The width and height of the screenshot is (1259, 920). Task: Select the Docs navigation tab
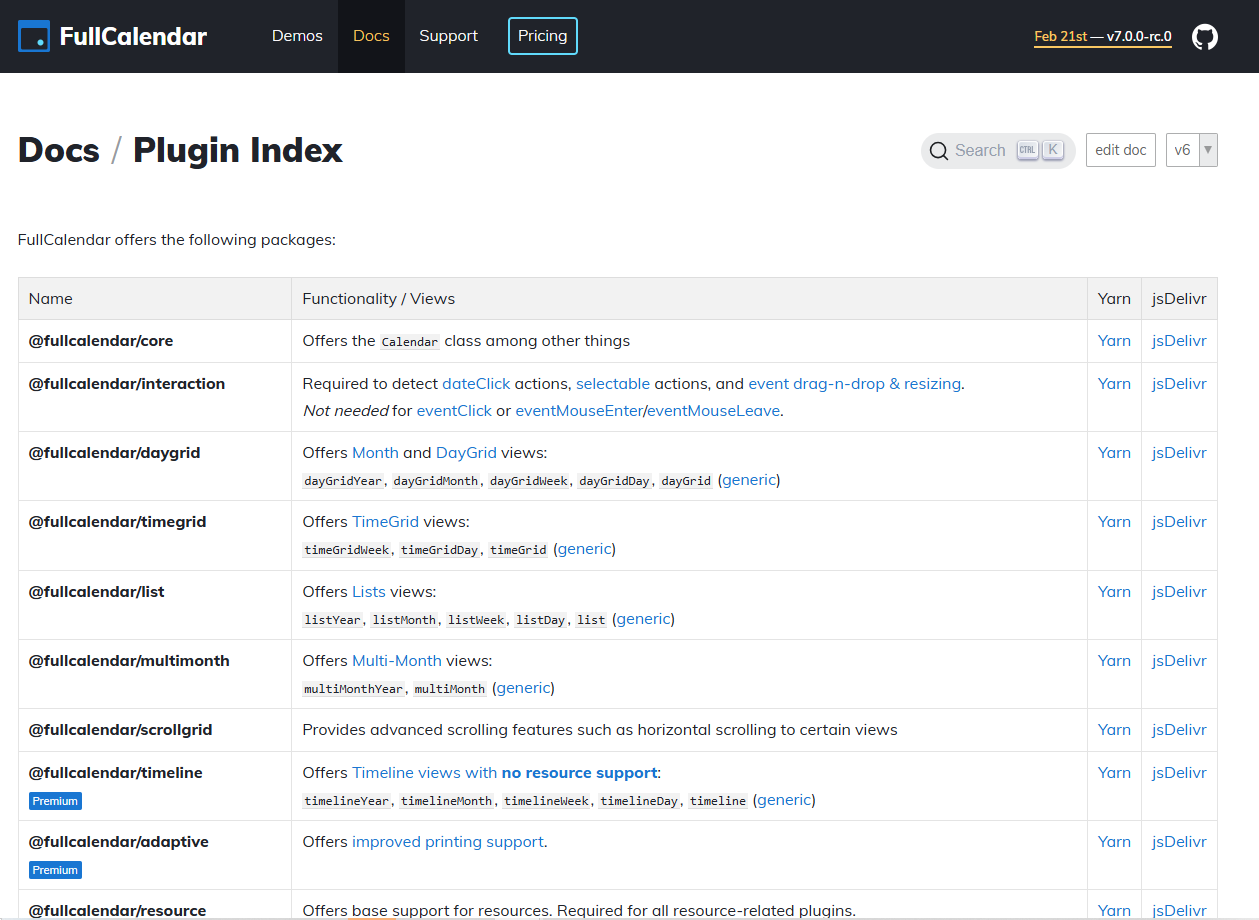371,36
